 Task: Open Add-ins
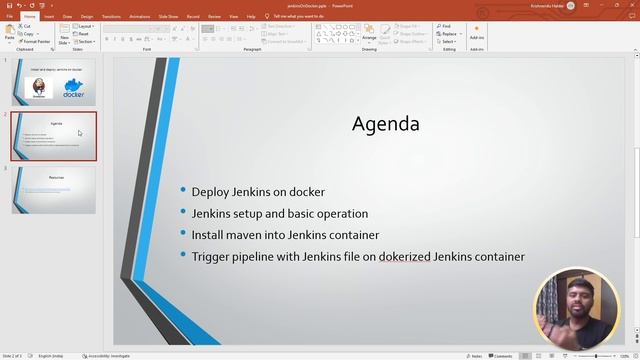[476, 33]
